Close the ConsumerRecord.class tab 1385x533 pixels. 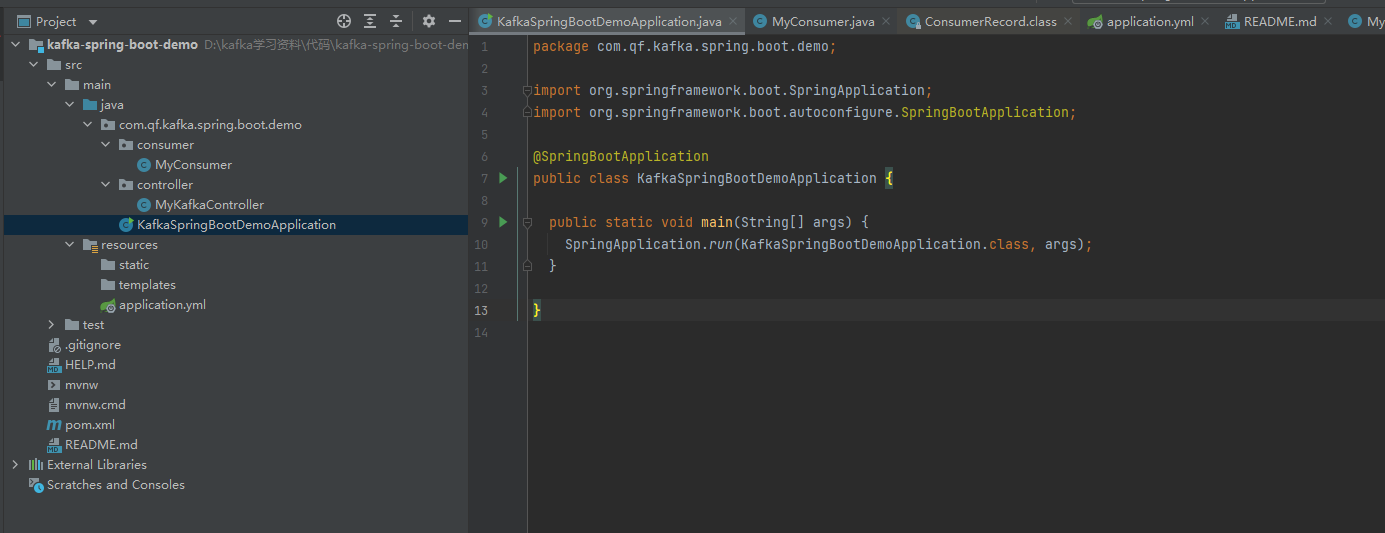(x=1068, y=21)
